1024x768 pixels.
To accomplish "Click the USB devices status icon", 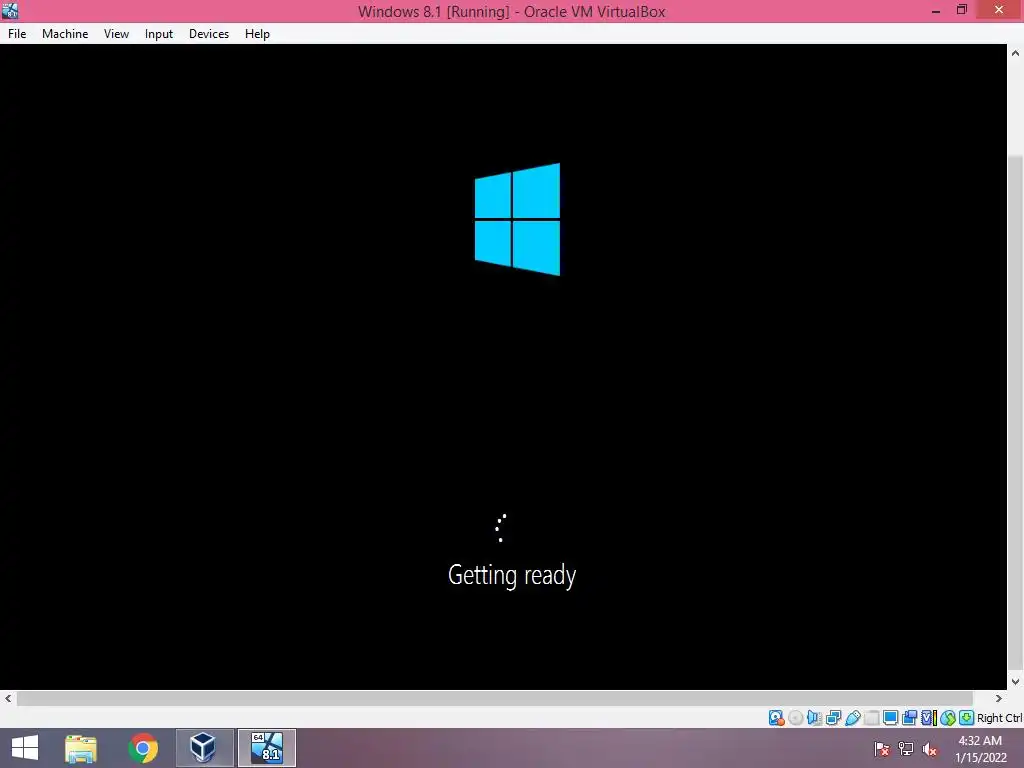I will pyautogui.click(x=852, y=718).
